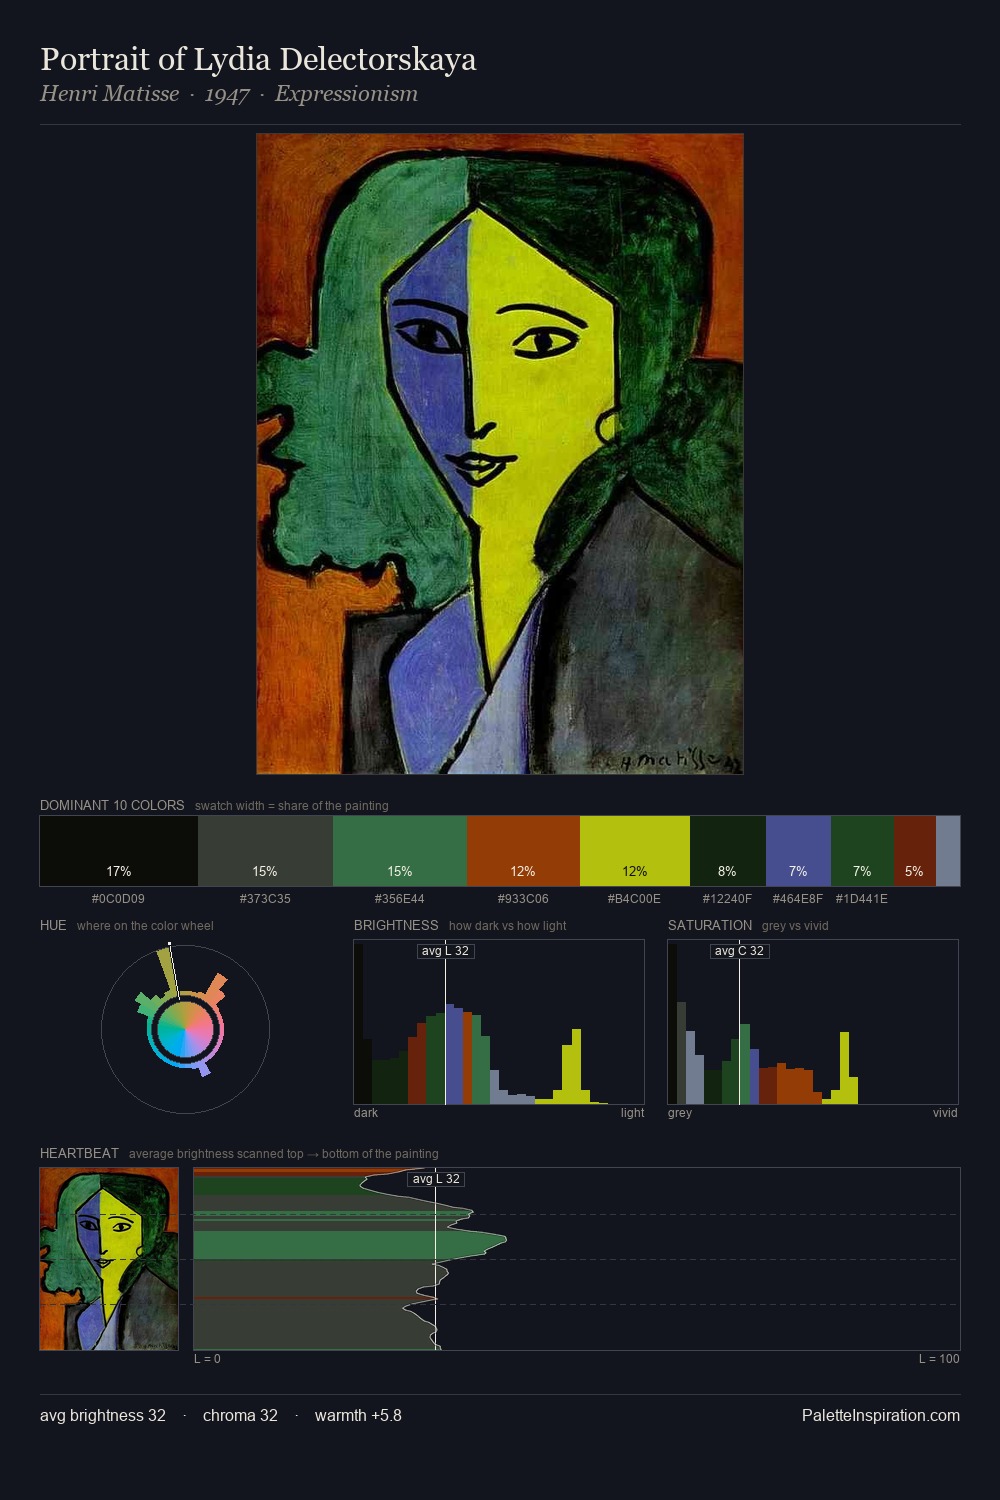Click the hex code #373C35 label
Image resolution: width=1000 pixels, height=1500 pixels.
point(265,899)
